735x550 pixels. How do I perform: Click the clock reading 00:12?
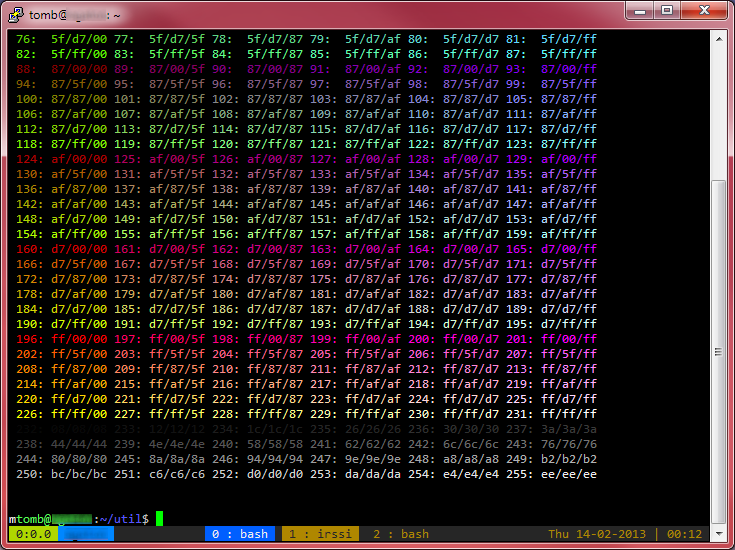tap(684, 534)
